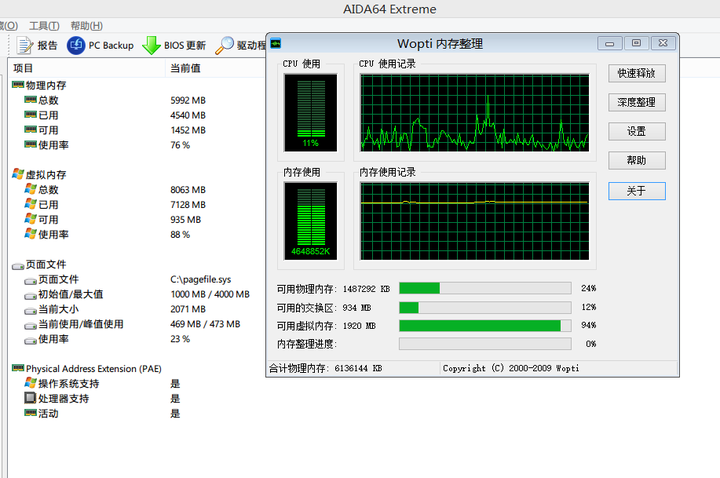Click the 关于 about button
The height and width of the screenshot is (478, 720).
(636, 191)
